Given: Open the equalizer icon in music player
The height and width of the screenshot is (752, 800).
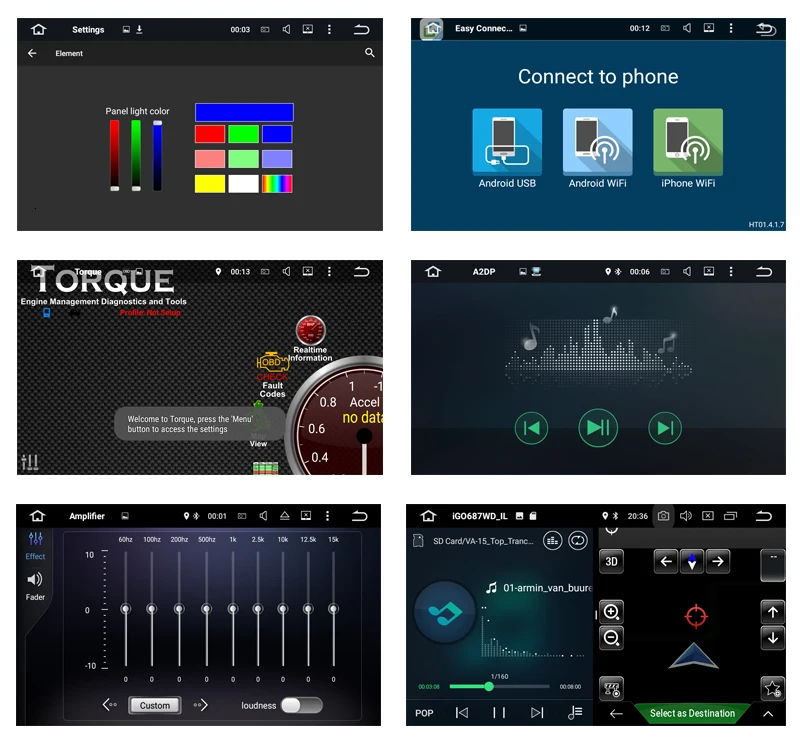Looking at the screenshot, I should tap(553, 541).
